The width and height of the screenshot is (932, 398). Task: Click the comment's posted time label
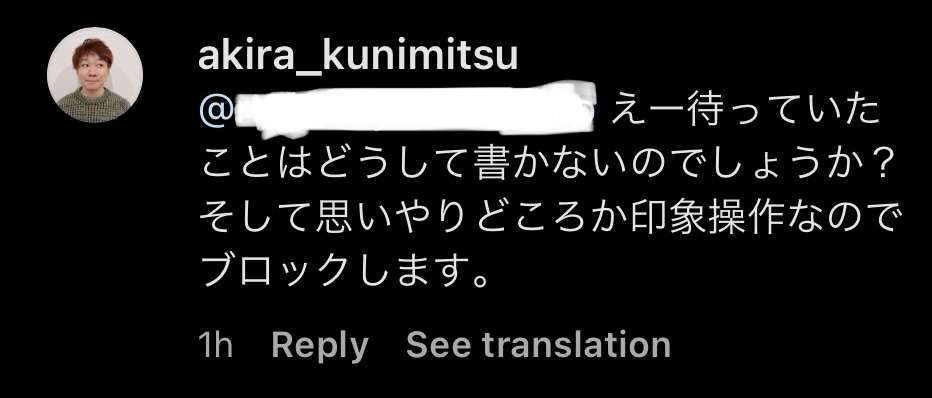coord(215,345)
